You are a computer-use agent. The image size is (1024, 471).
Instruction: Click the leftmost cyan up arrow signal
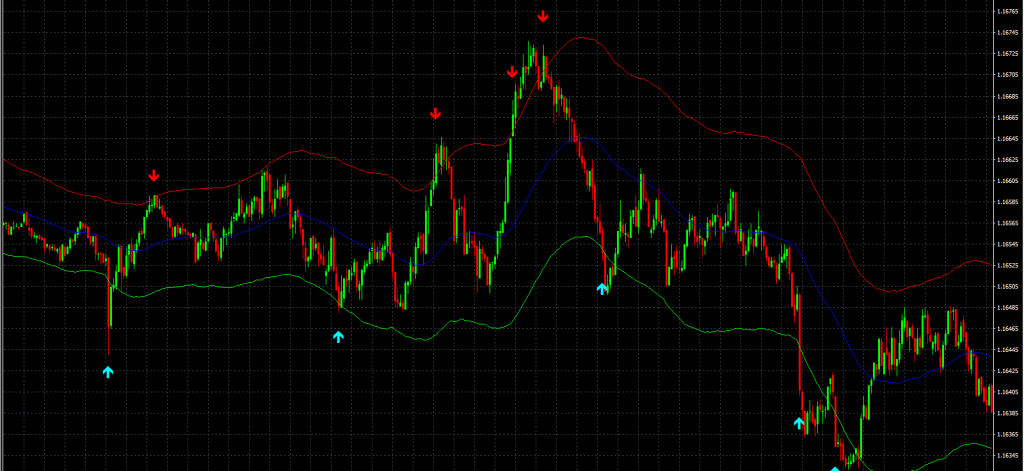pyautogui.click(x=108, y=372)
